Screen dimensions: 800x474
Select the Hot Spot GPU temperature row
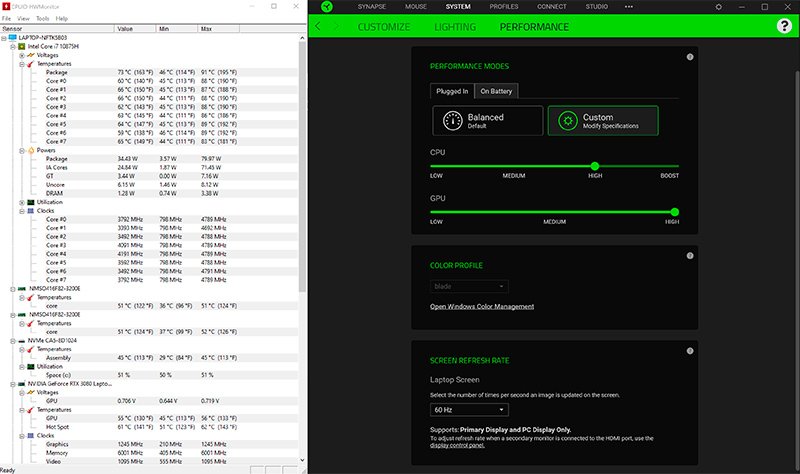point(149,427)
